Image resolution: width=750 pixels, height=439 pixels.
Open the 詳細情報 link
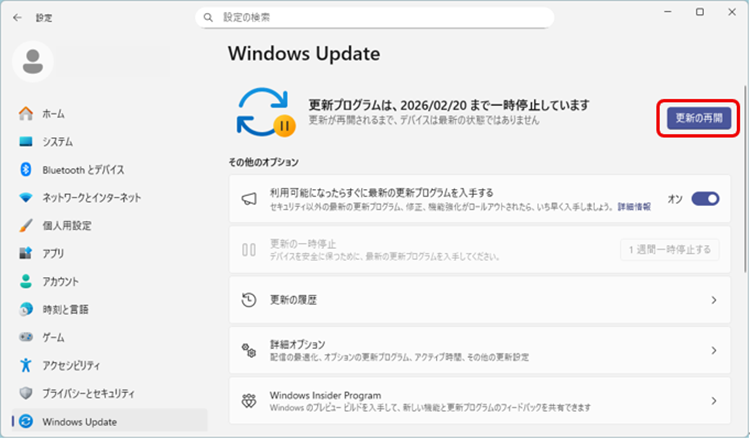(633, 206)
